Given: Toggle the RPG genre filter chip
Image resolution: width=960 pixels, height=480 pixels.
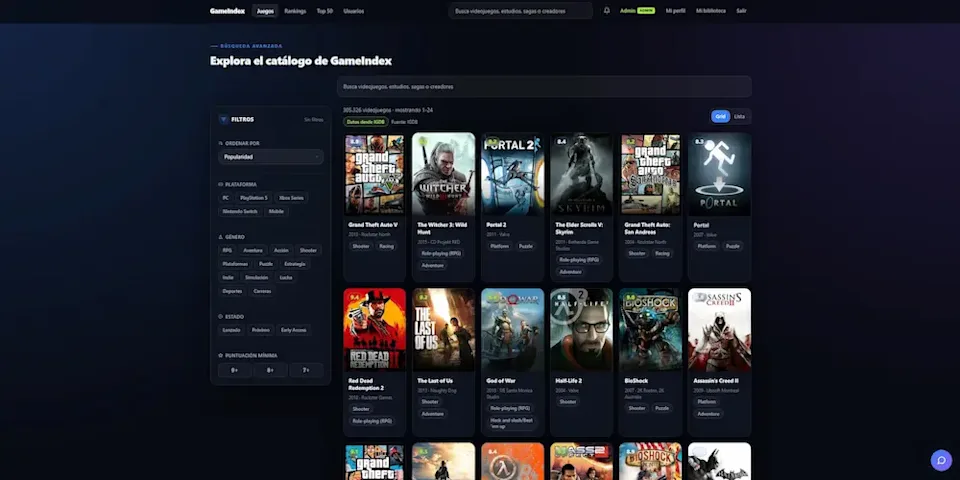Looking at the screenshot, I should 227,250.
